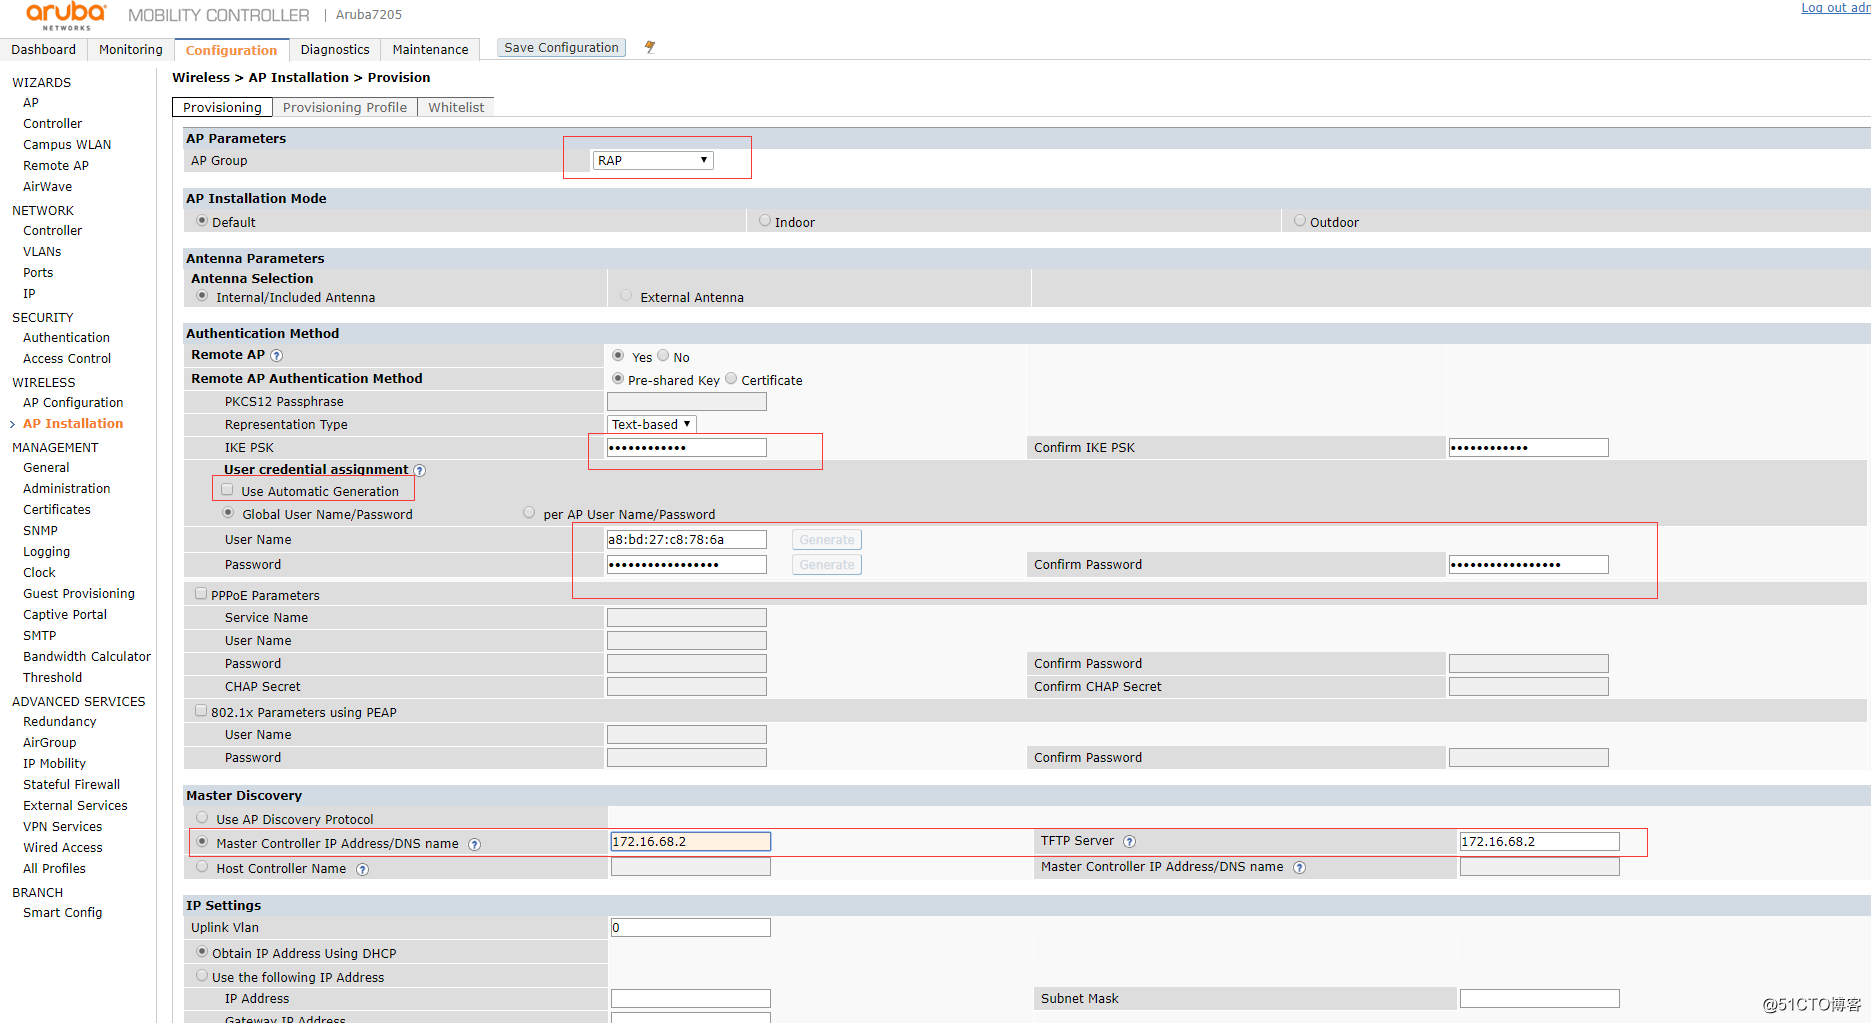This screenshot has width=1871, height=1023.
Task: Open help for Master Controller IP Address radio option
Action: click(x=475, y=844)
